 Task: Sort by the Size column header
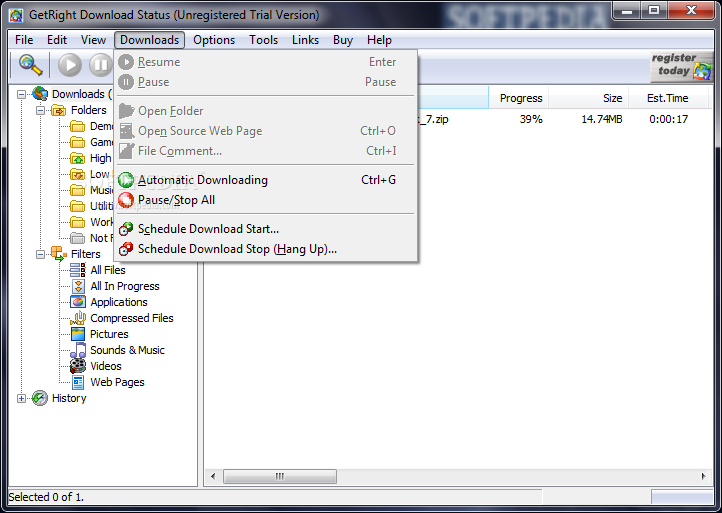[589, 98]
